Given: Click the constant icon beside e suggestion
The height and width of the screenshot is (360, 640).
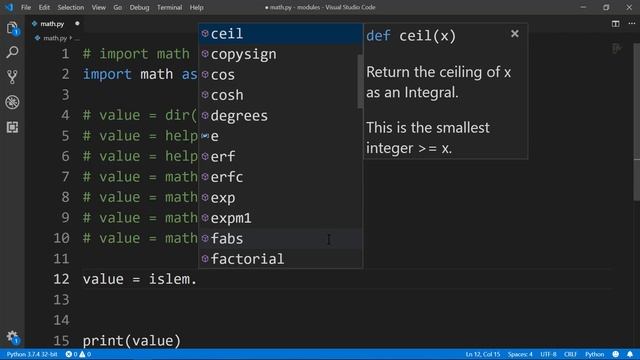Looking at the screenshot, I should pos(205,136).
